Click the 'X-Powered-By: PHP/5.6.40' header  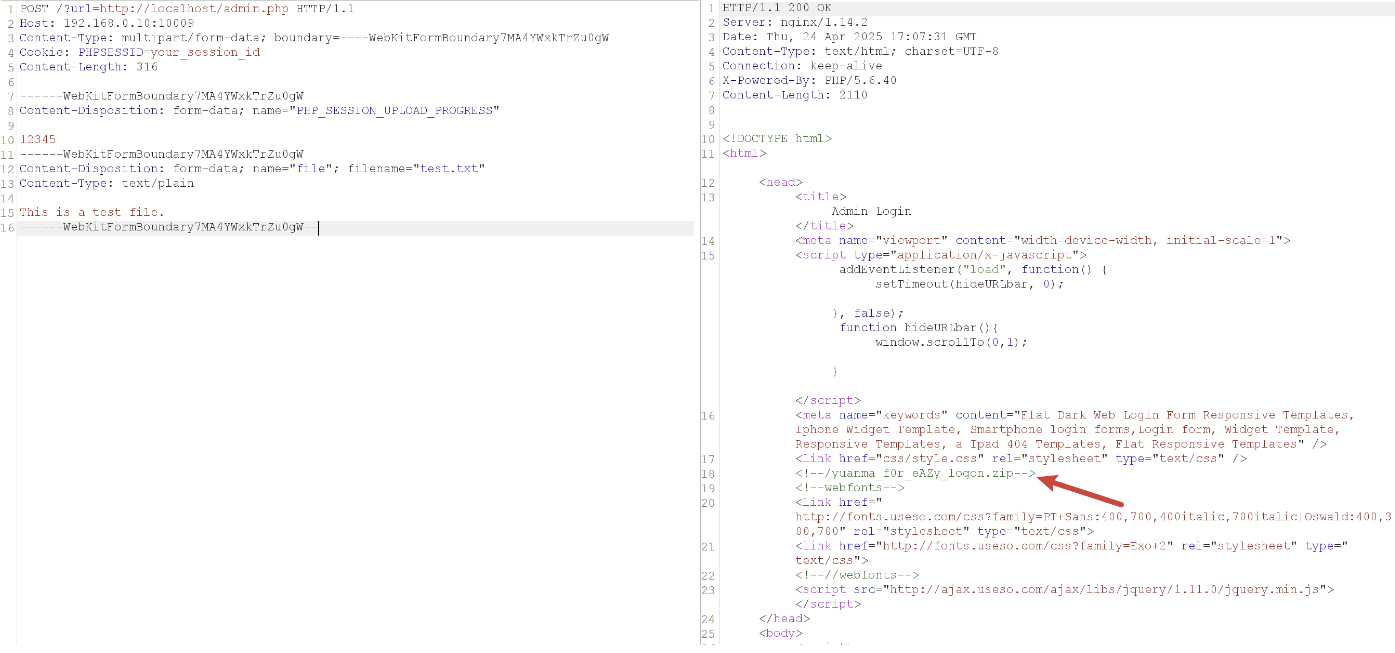pos(809,81)
